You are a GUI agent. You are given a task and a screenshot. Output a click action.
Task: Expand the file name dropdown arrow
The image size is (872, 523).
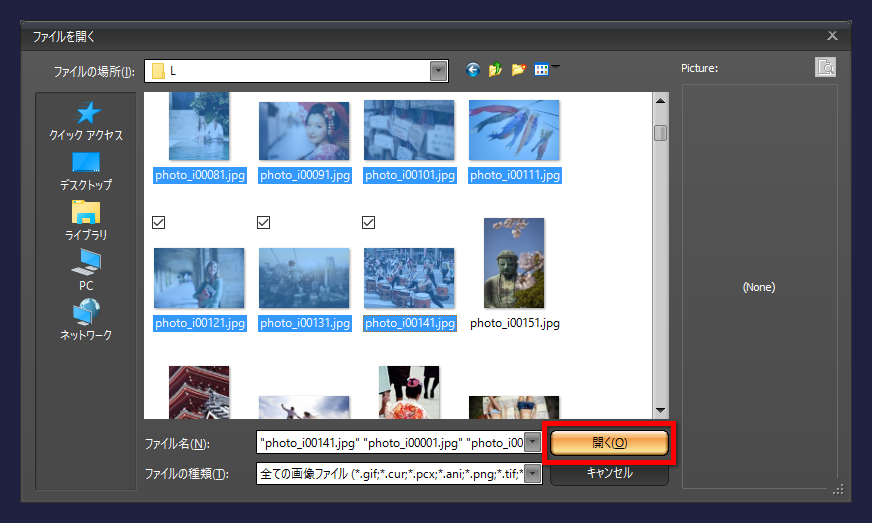533,442
